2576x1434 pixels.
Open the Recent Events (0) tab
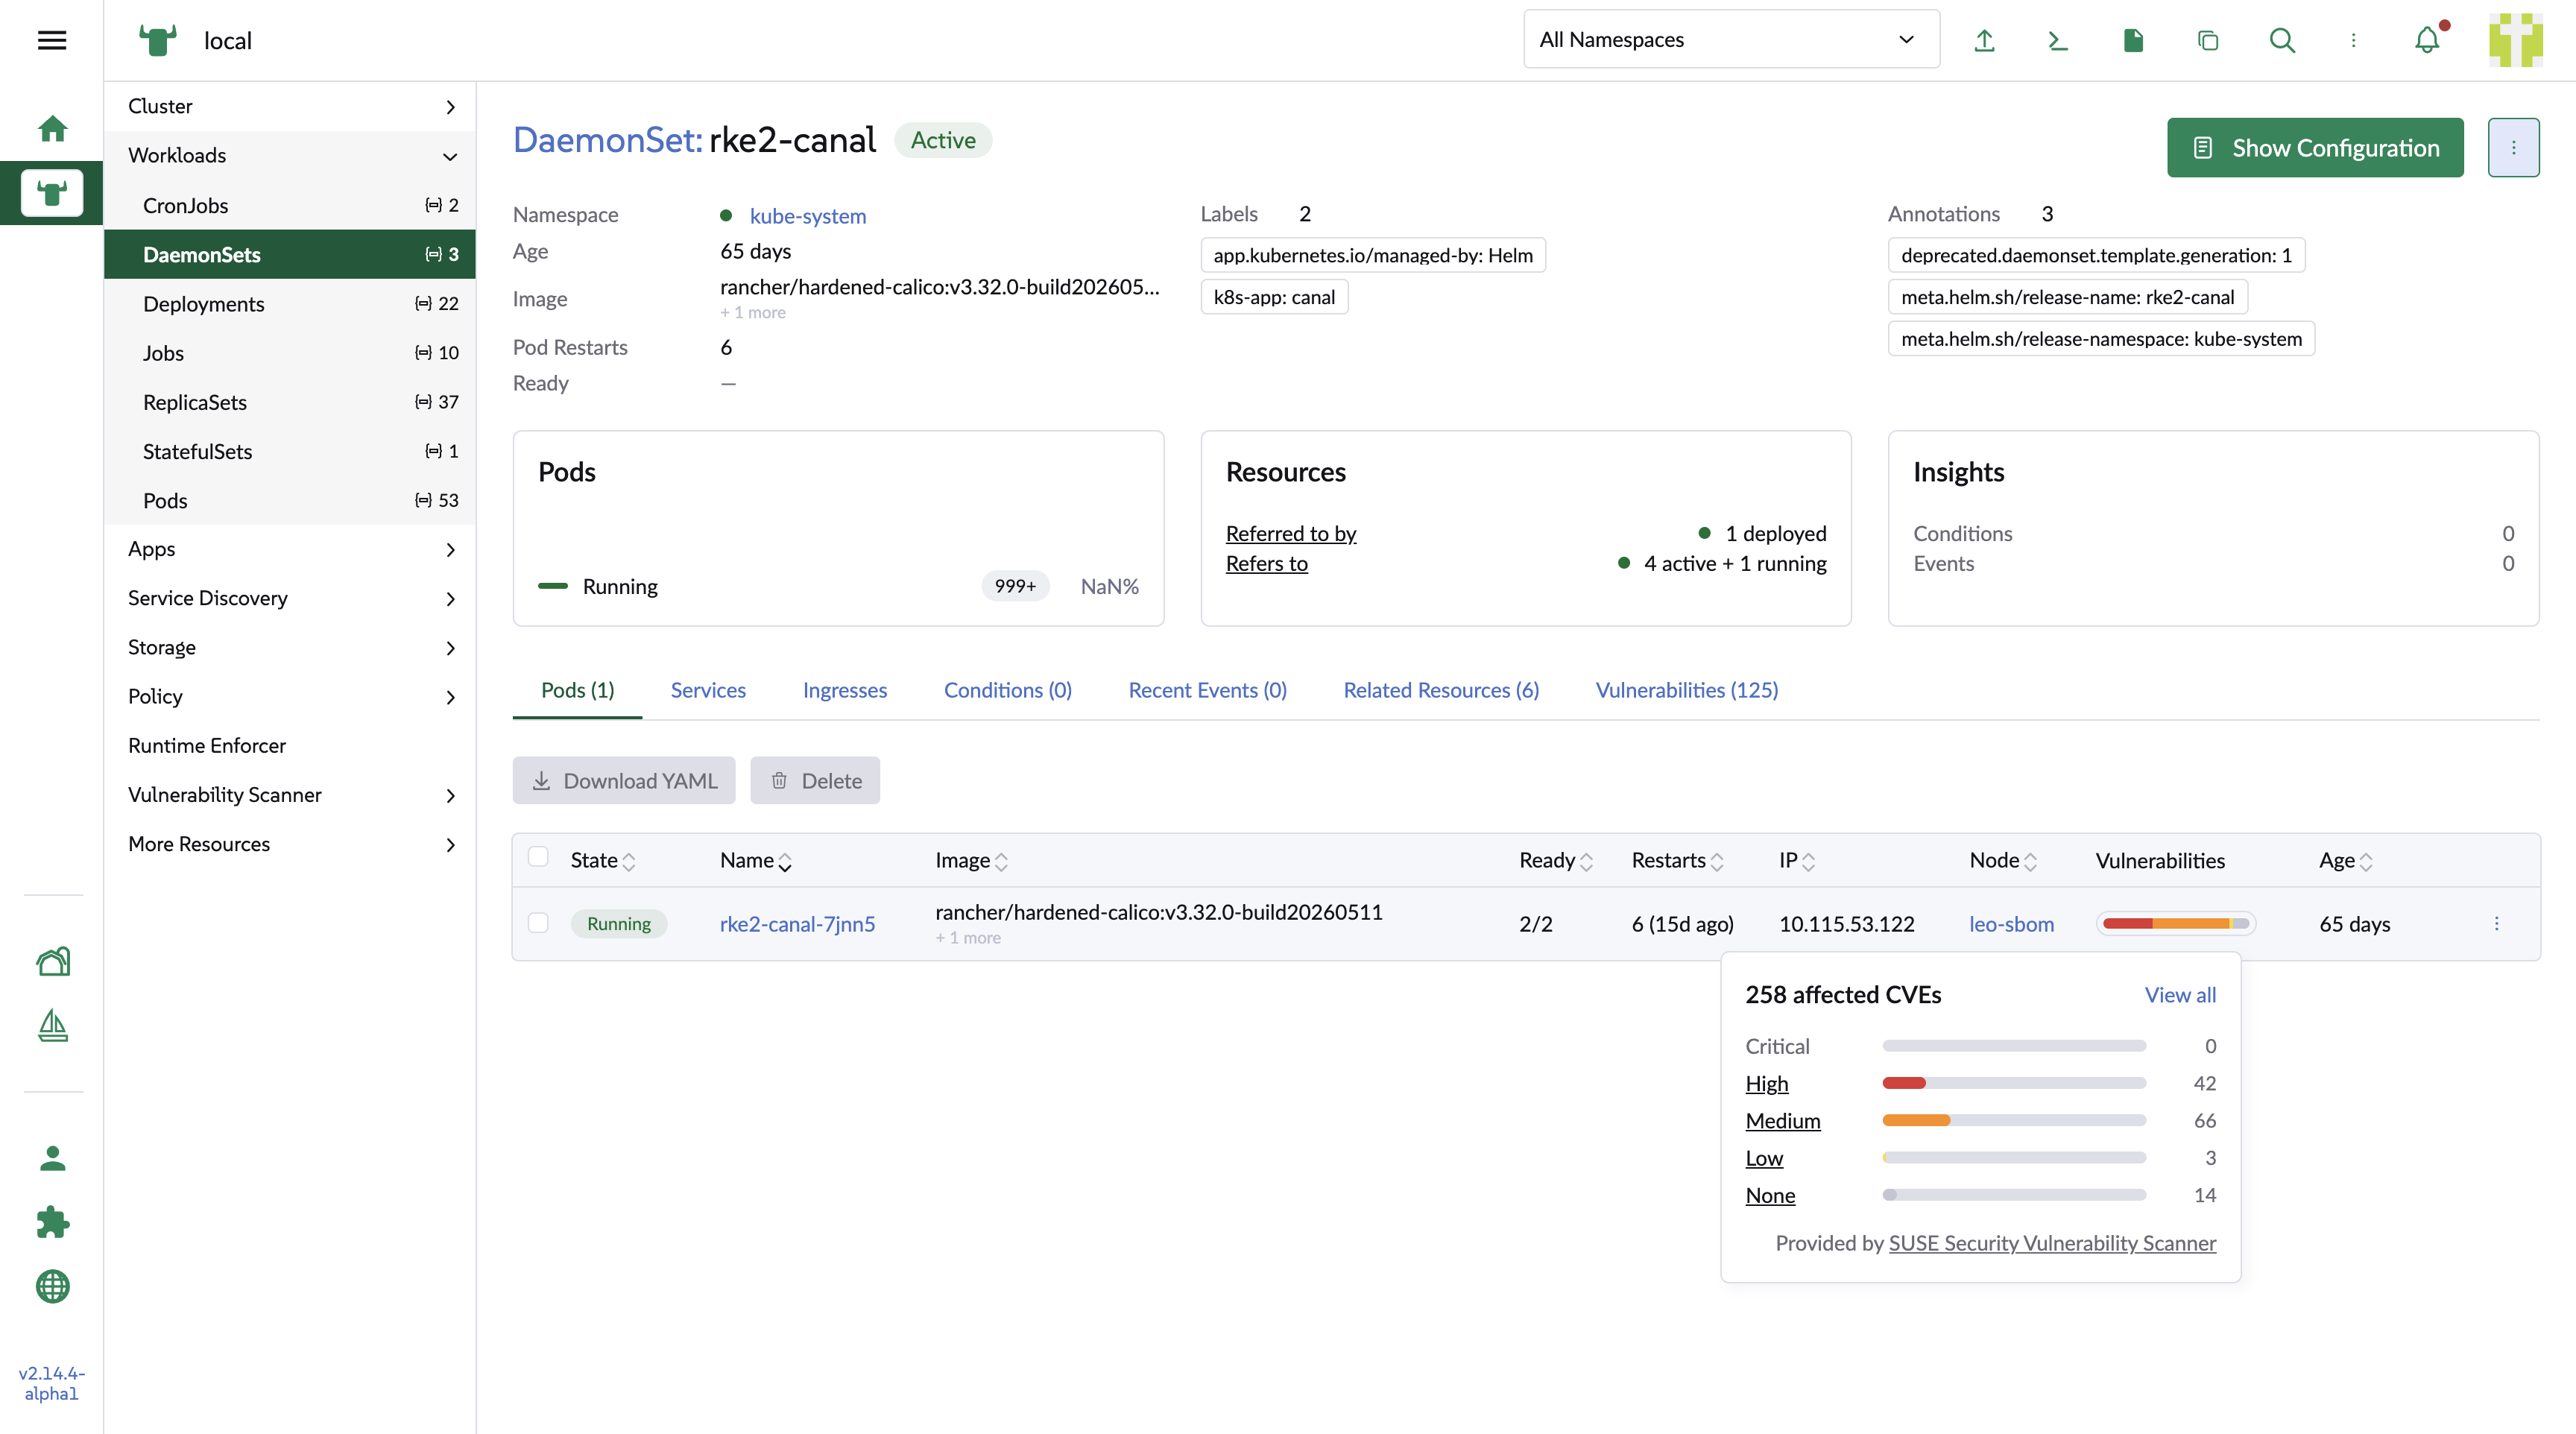(x=1207, y=690)
